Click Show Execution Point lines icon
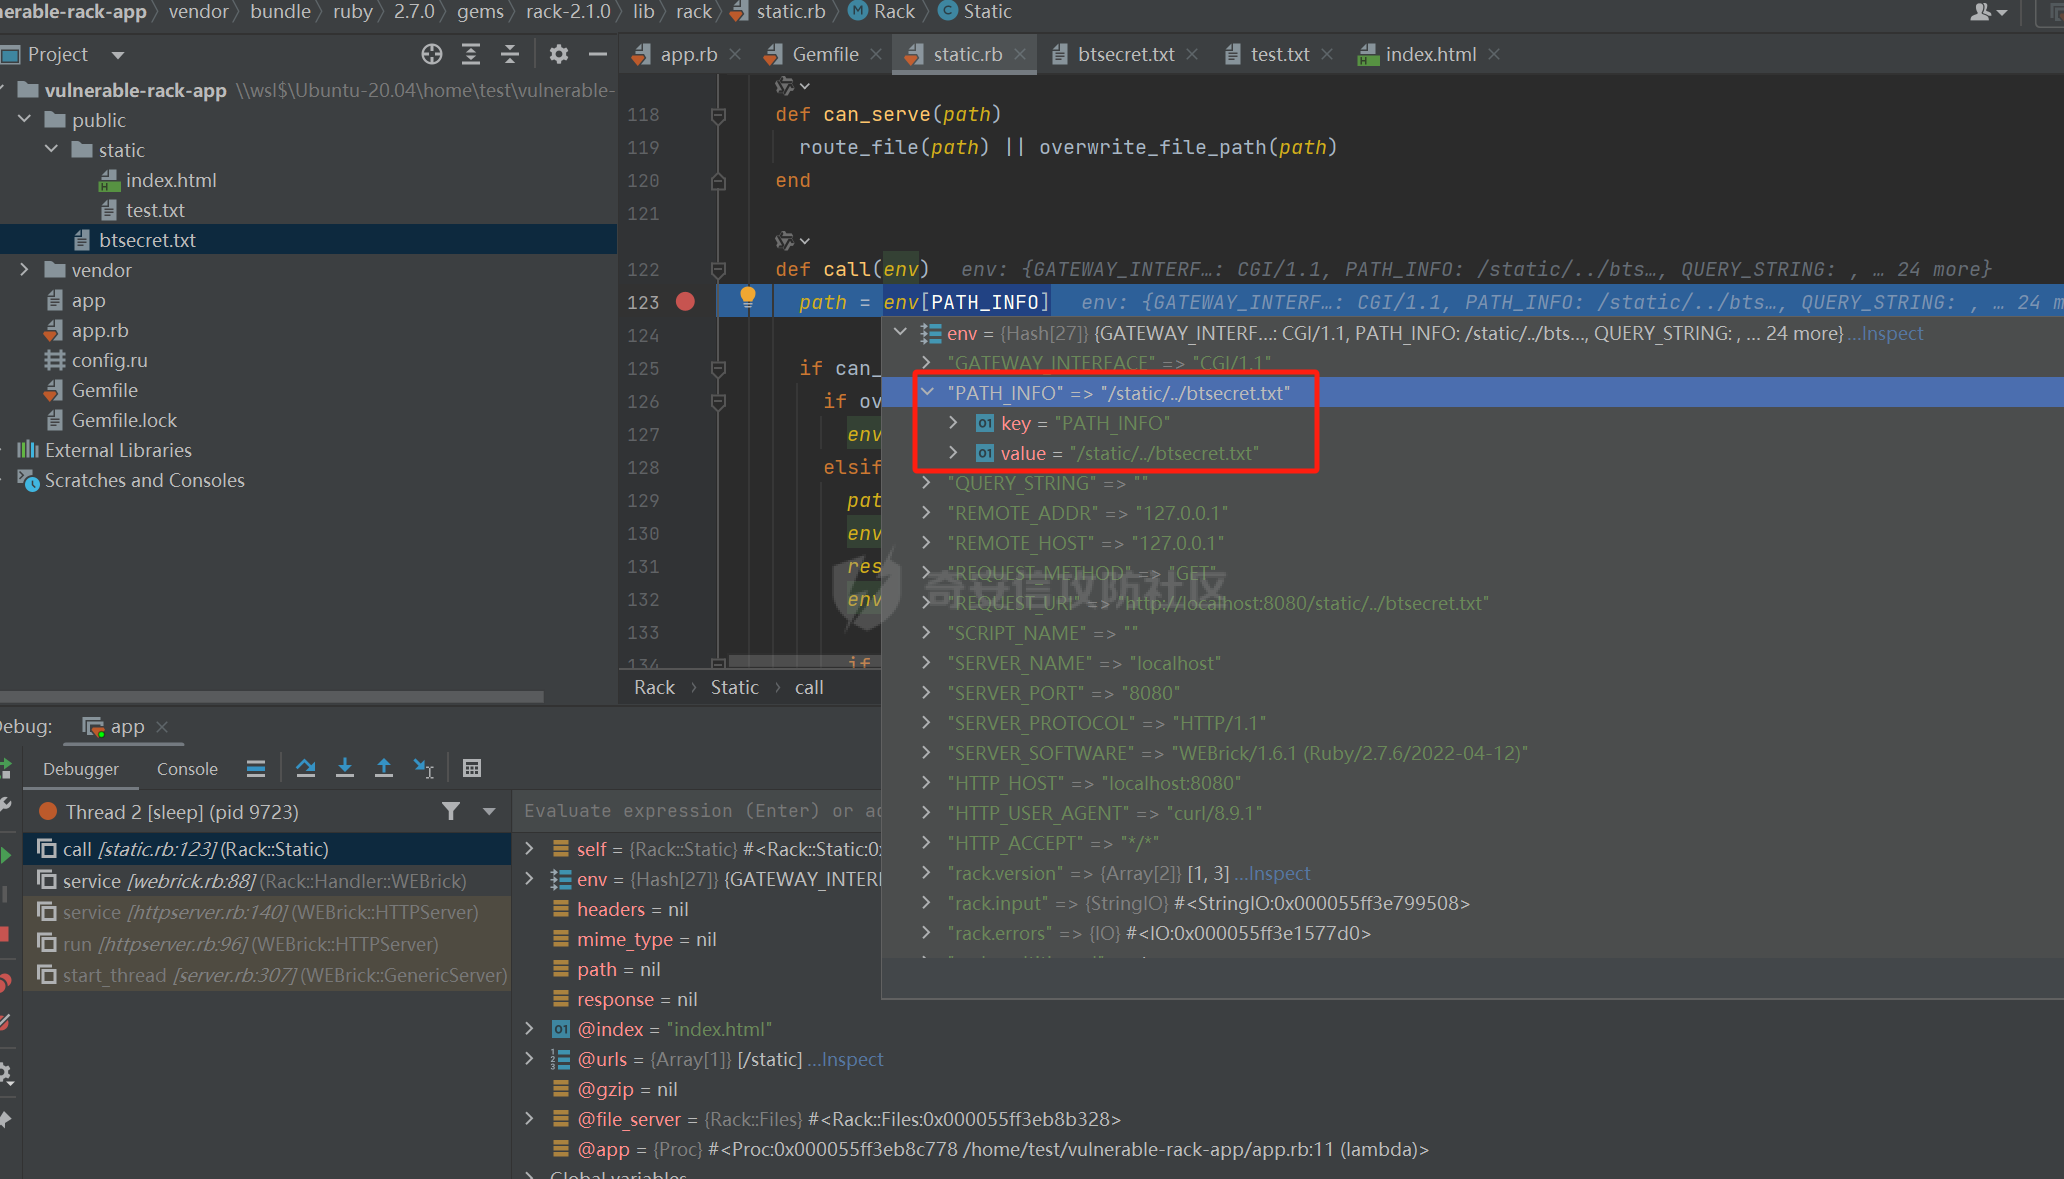 click(256, 768)
